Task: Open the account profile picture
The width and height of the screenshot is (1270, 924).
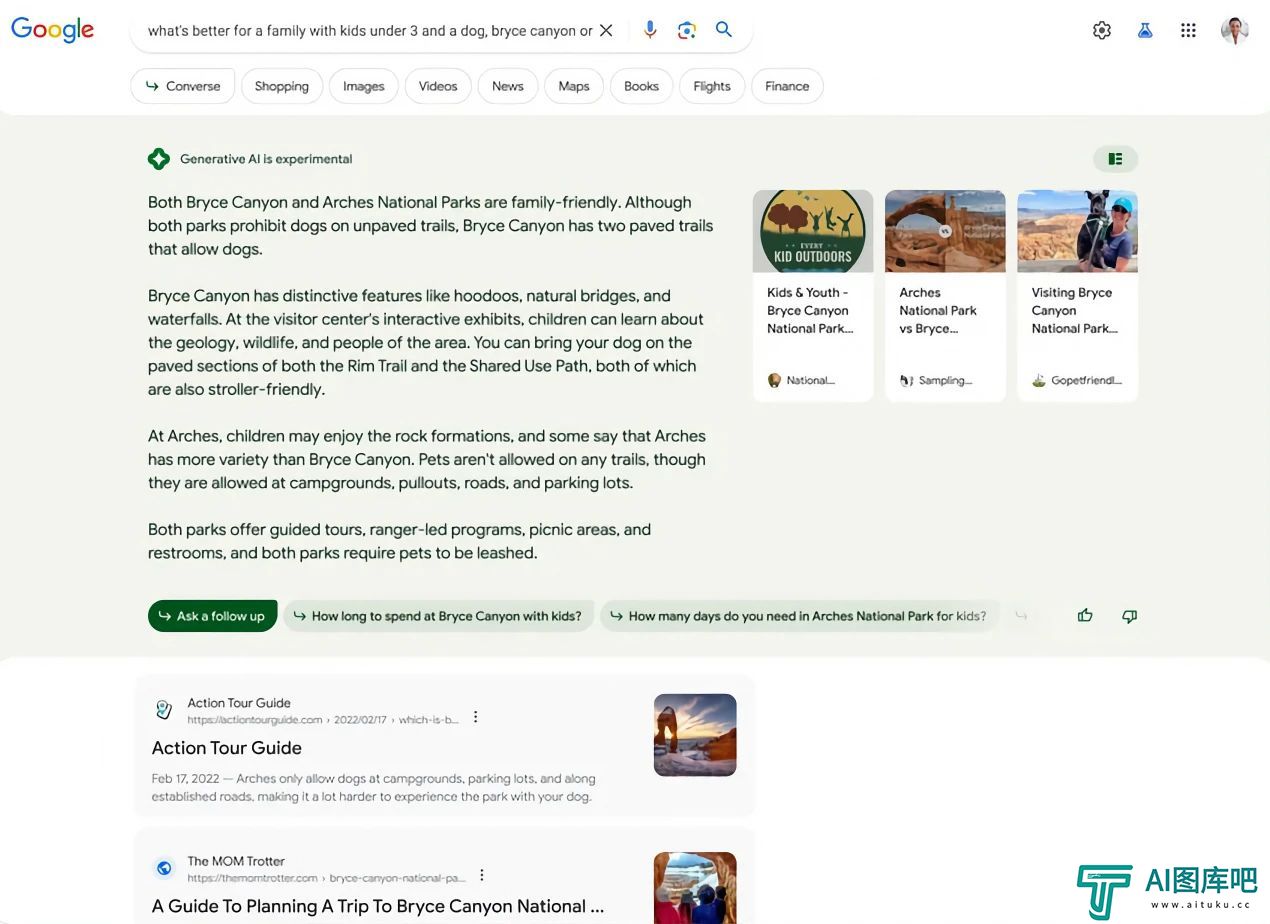Action: point(1235,30)
